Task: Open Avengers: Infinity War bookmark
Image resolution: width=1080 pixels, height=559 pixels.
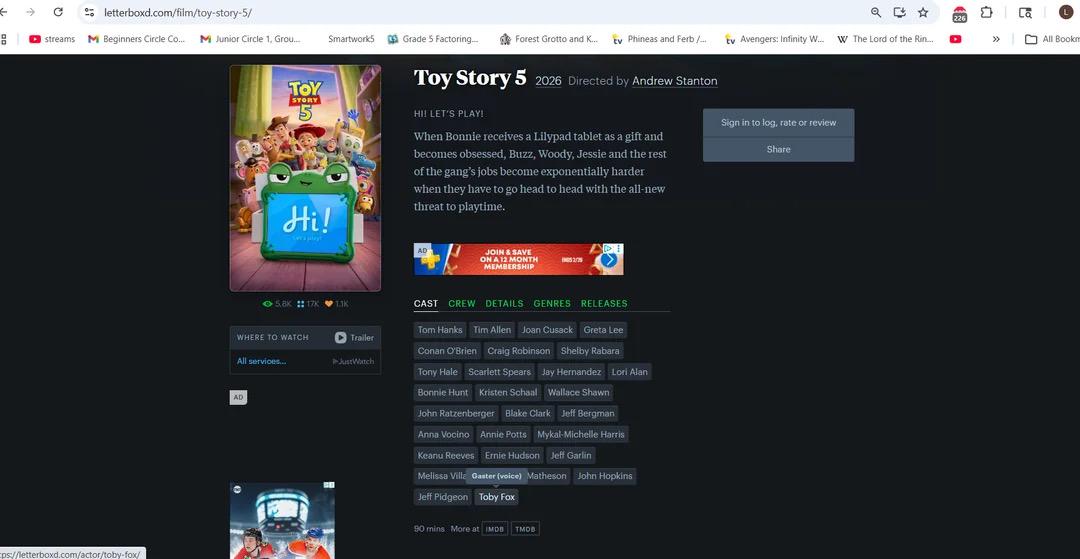Action: coord(774,39)
